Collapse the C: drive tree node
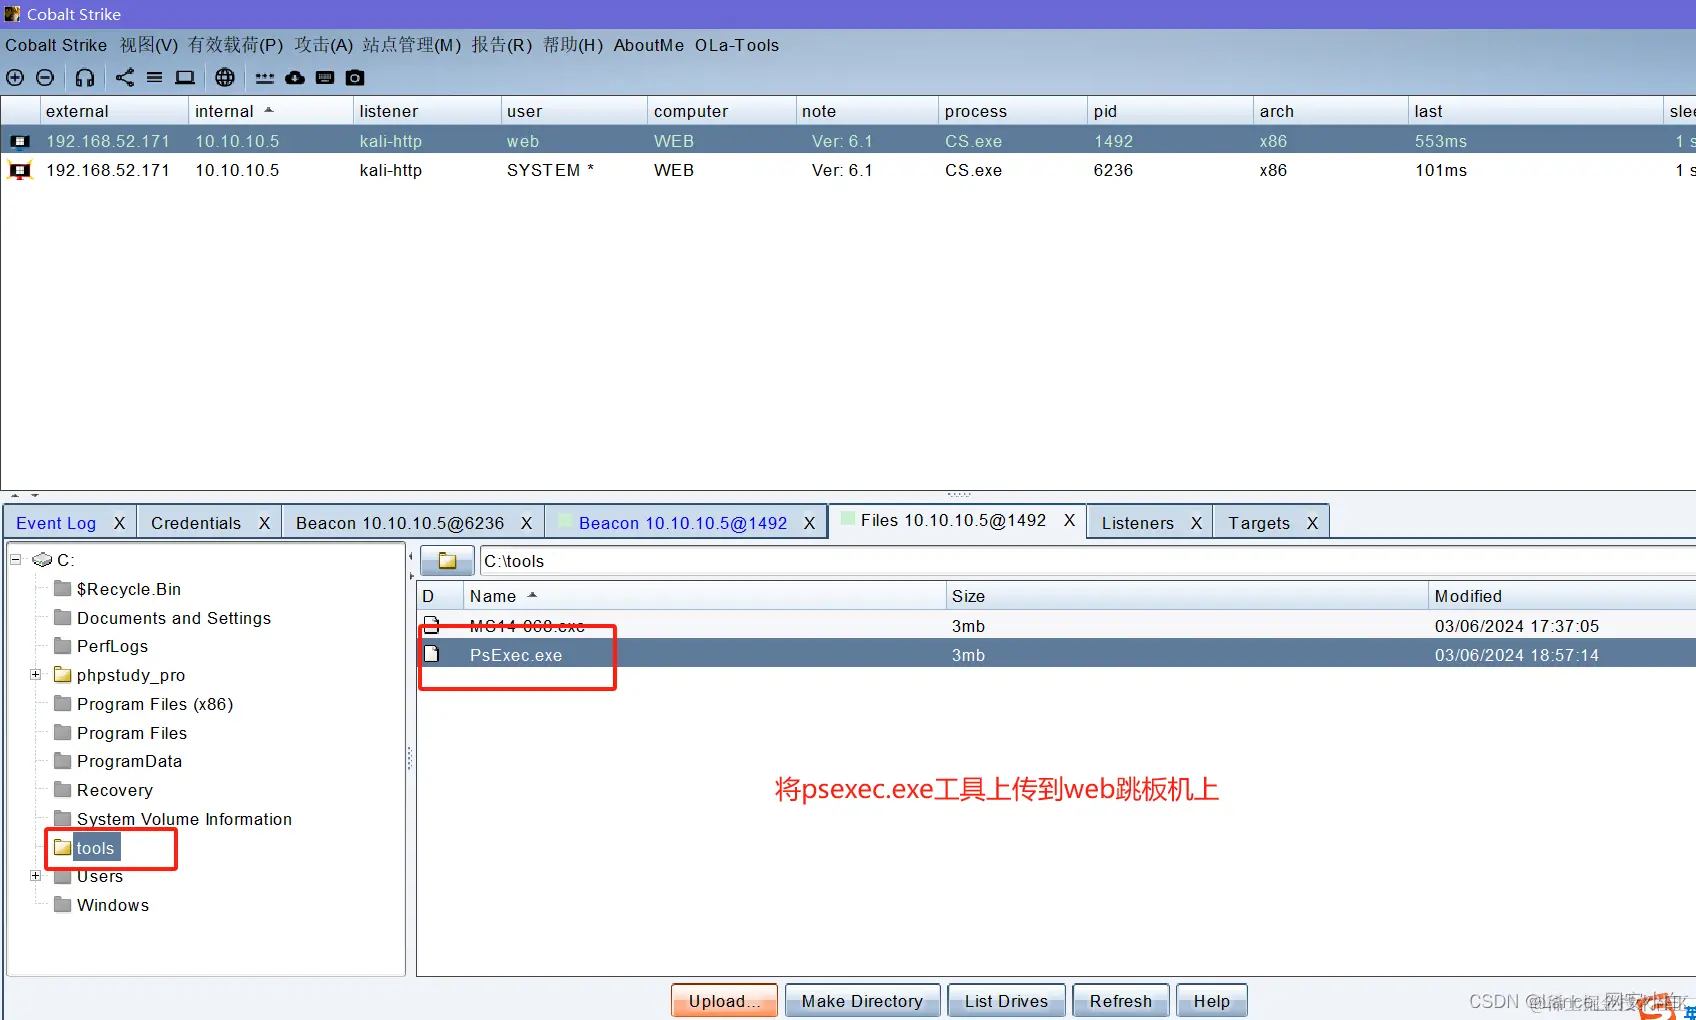Image resolution: width=1696 pixels, height=1020 pixels. 16,560
